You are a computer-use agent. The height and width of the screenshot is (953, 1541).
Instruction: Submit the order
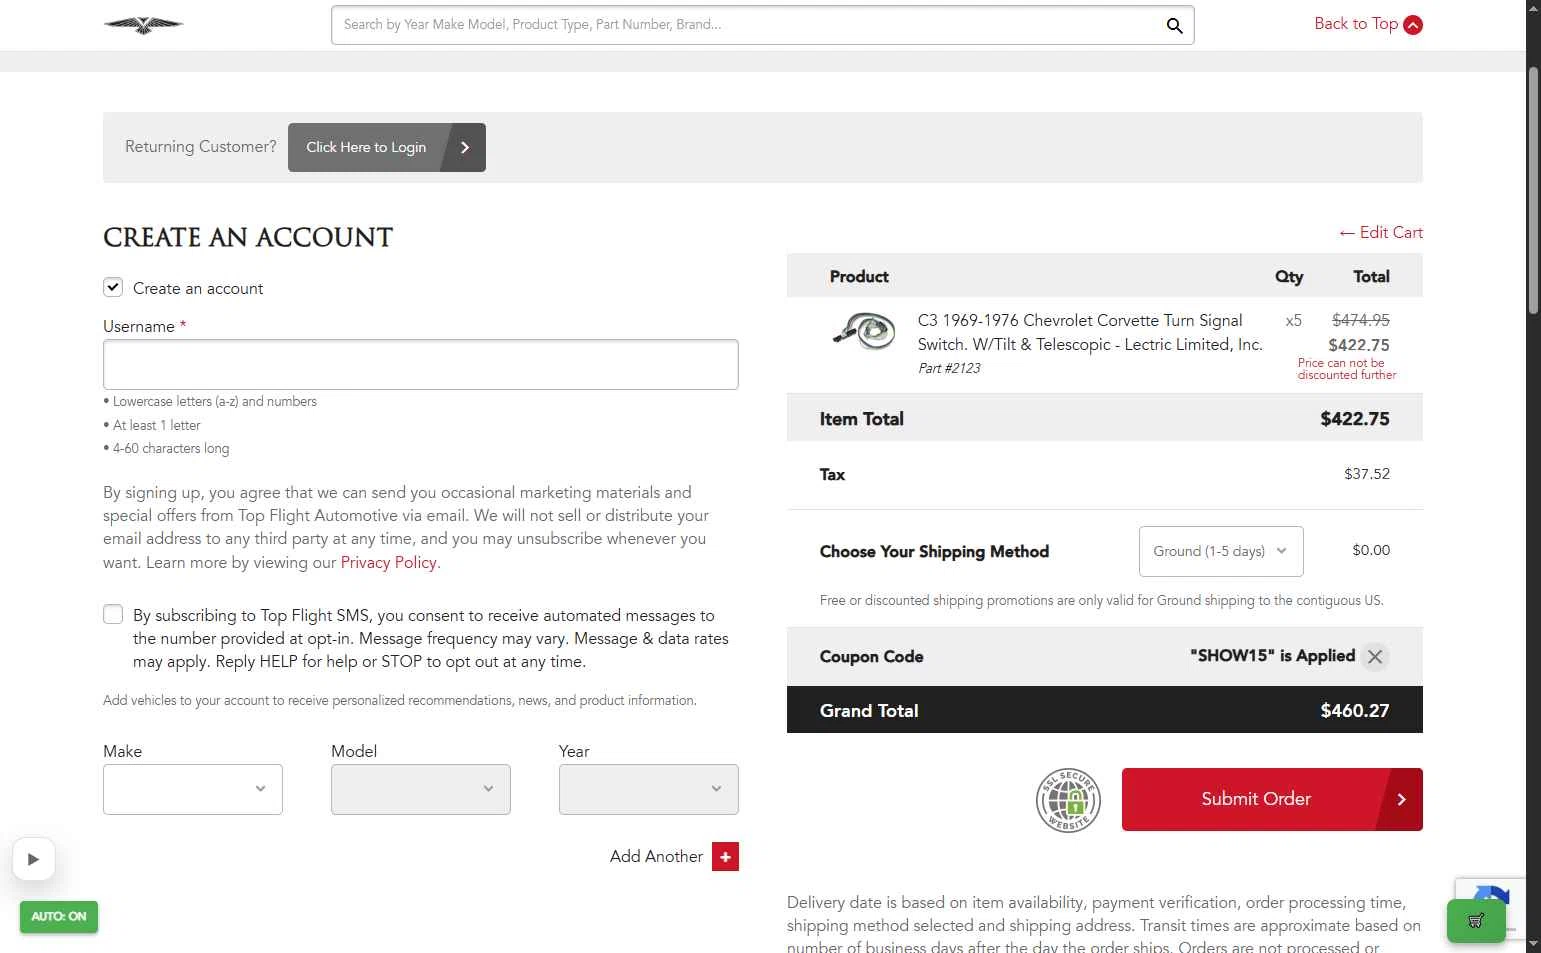click(1272, 799)
